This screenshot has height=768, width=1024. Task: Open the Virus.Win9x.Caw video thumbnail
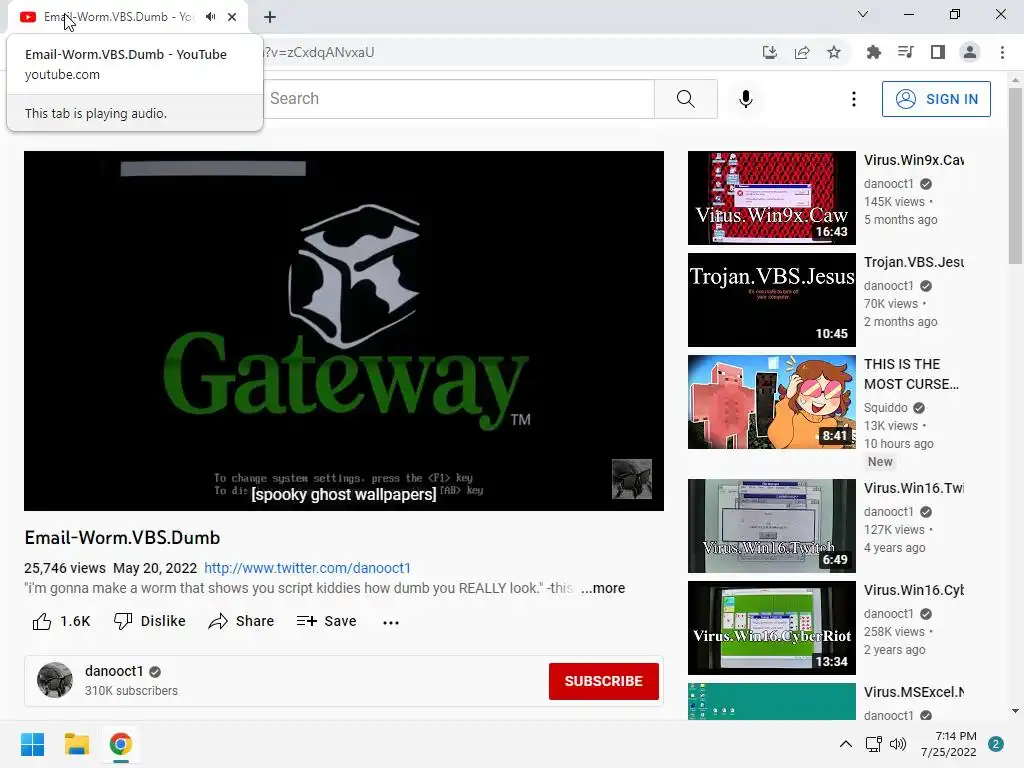click(771, 198)
